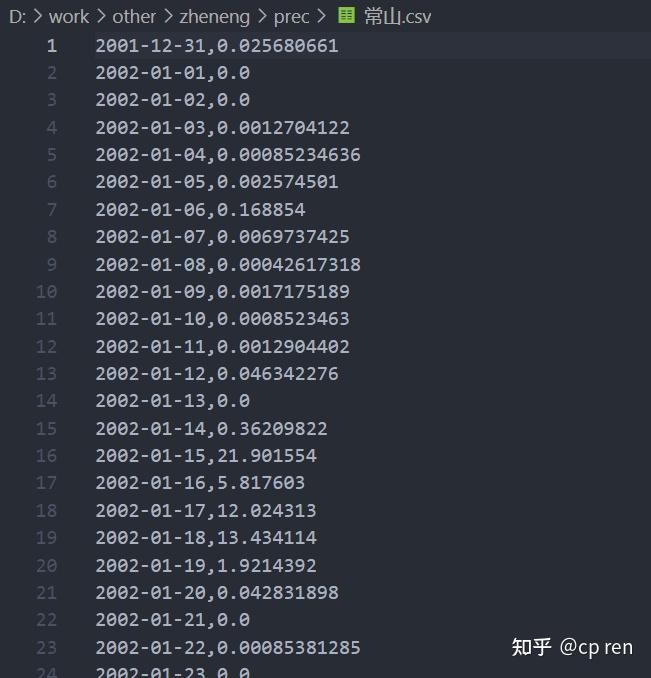The height and width of the screenshot is (678, 651).
Task: Open the 'work' breadcrumb folder
Action: pyautogui.click(x=69, y=17)
